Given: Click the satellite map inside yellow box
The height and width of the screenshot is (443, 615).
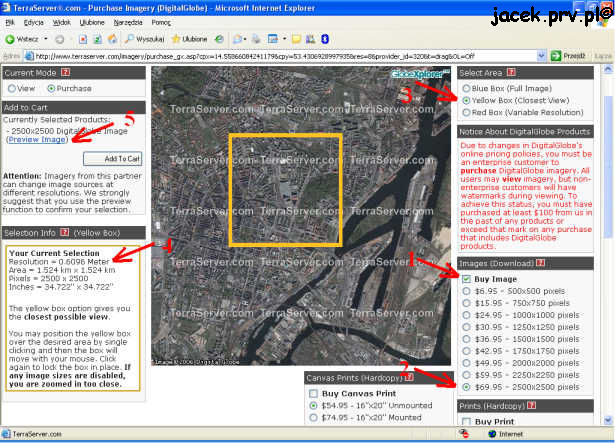Looking at the screenshot, I should point(286,190).
